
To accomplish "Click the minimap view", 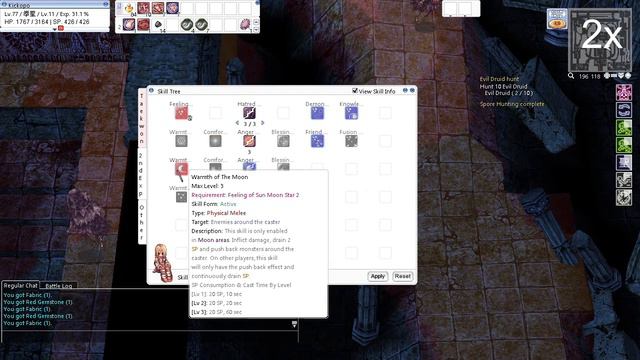I will (x=600, y=40).
